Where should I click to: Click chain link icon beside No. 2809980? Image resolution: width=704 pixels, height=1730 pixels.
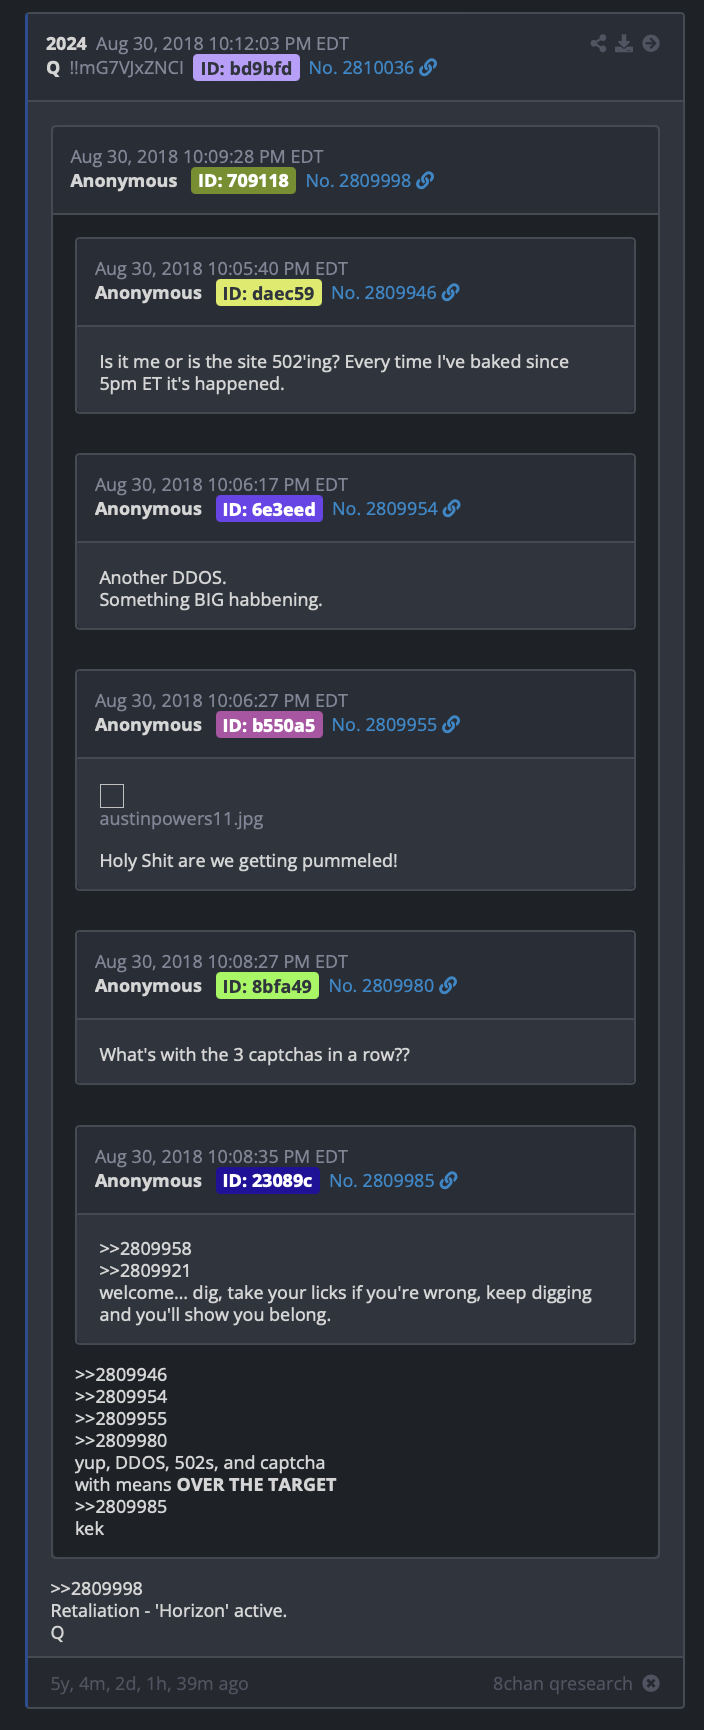click(x=448, y=985)
